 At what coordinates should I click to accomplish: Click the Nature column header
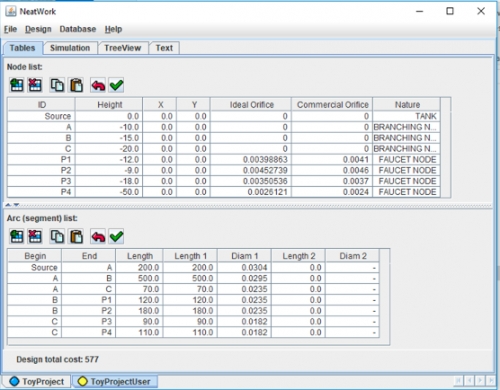click(x=407, y=105)
